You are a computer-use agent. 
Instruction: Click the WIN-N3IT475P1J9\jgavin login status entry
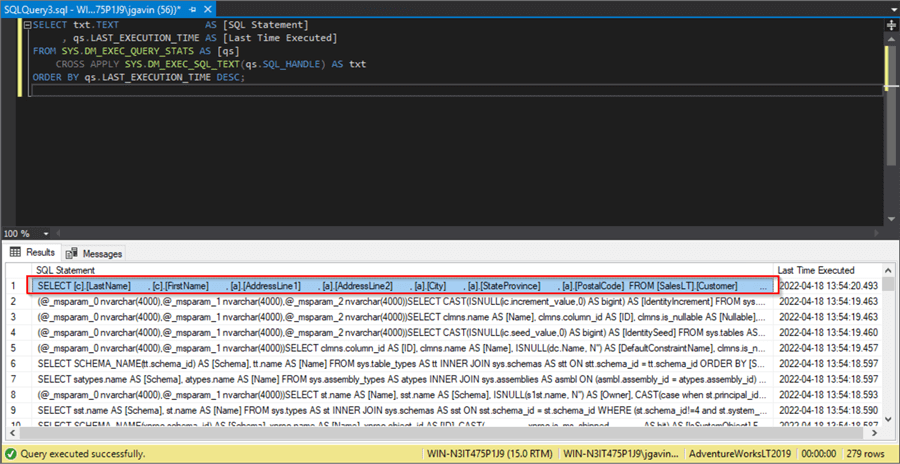[x=621, y=454]
